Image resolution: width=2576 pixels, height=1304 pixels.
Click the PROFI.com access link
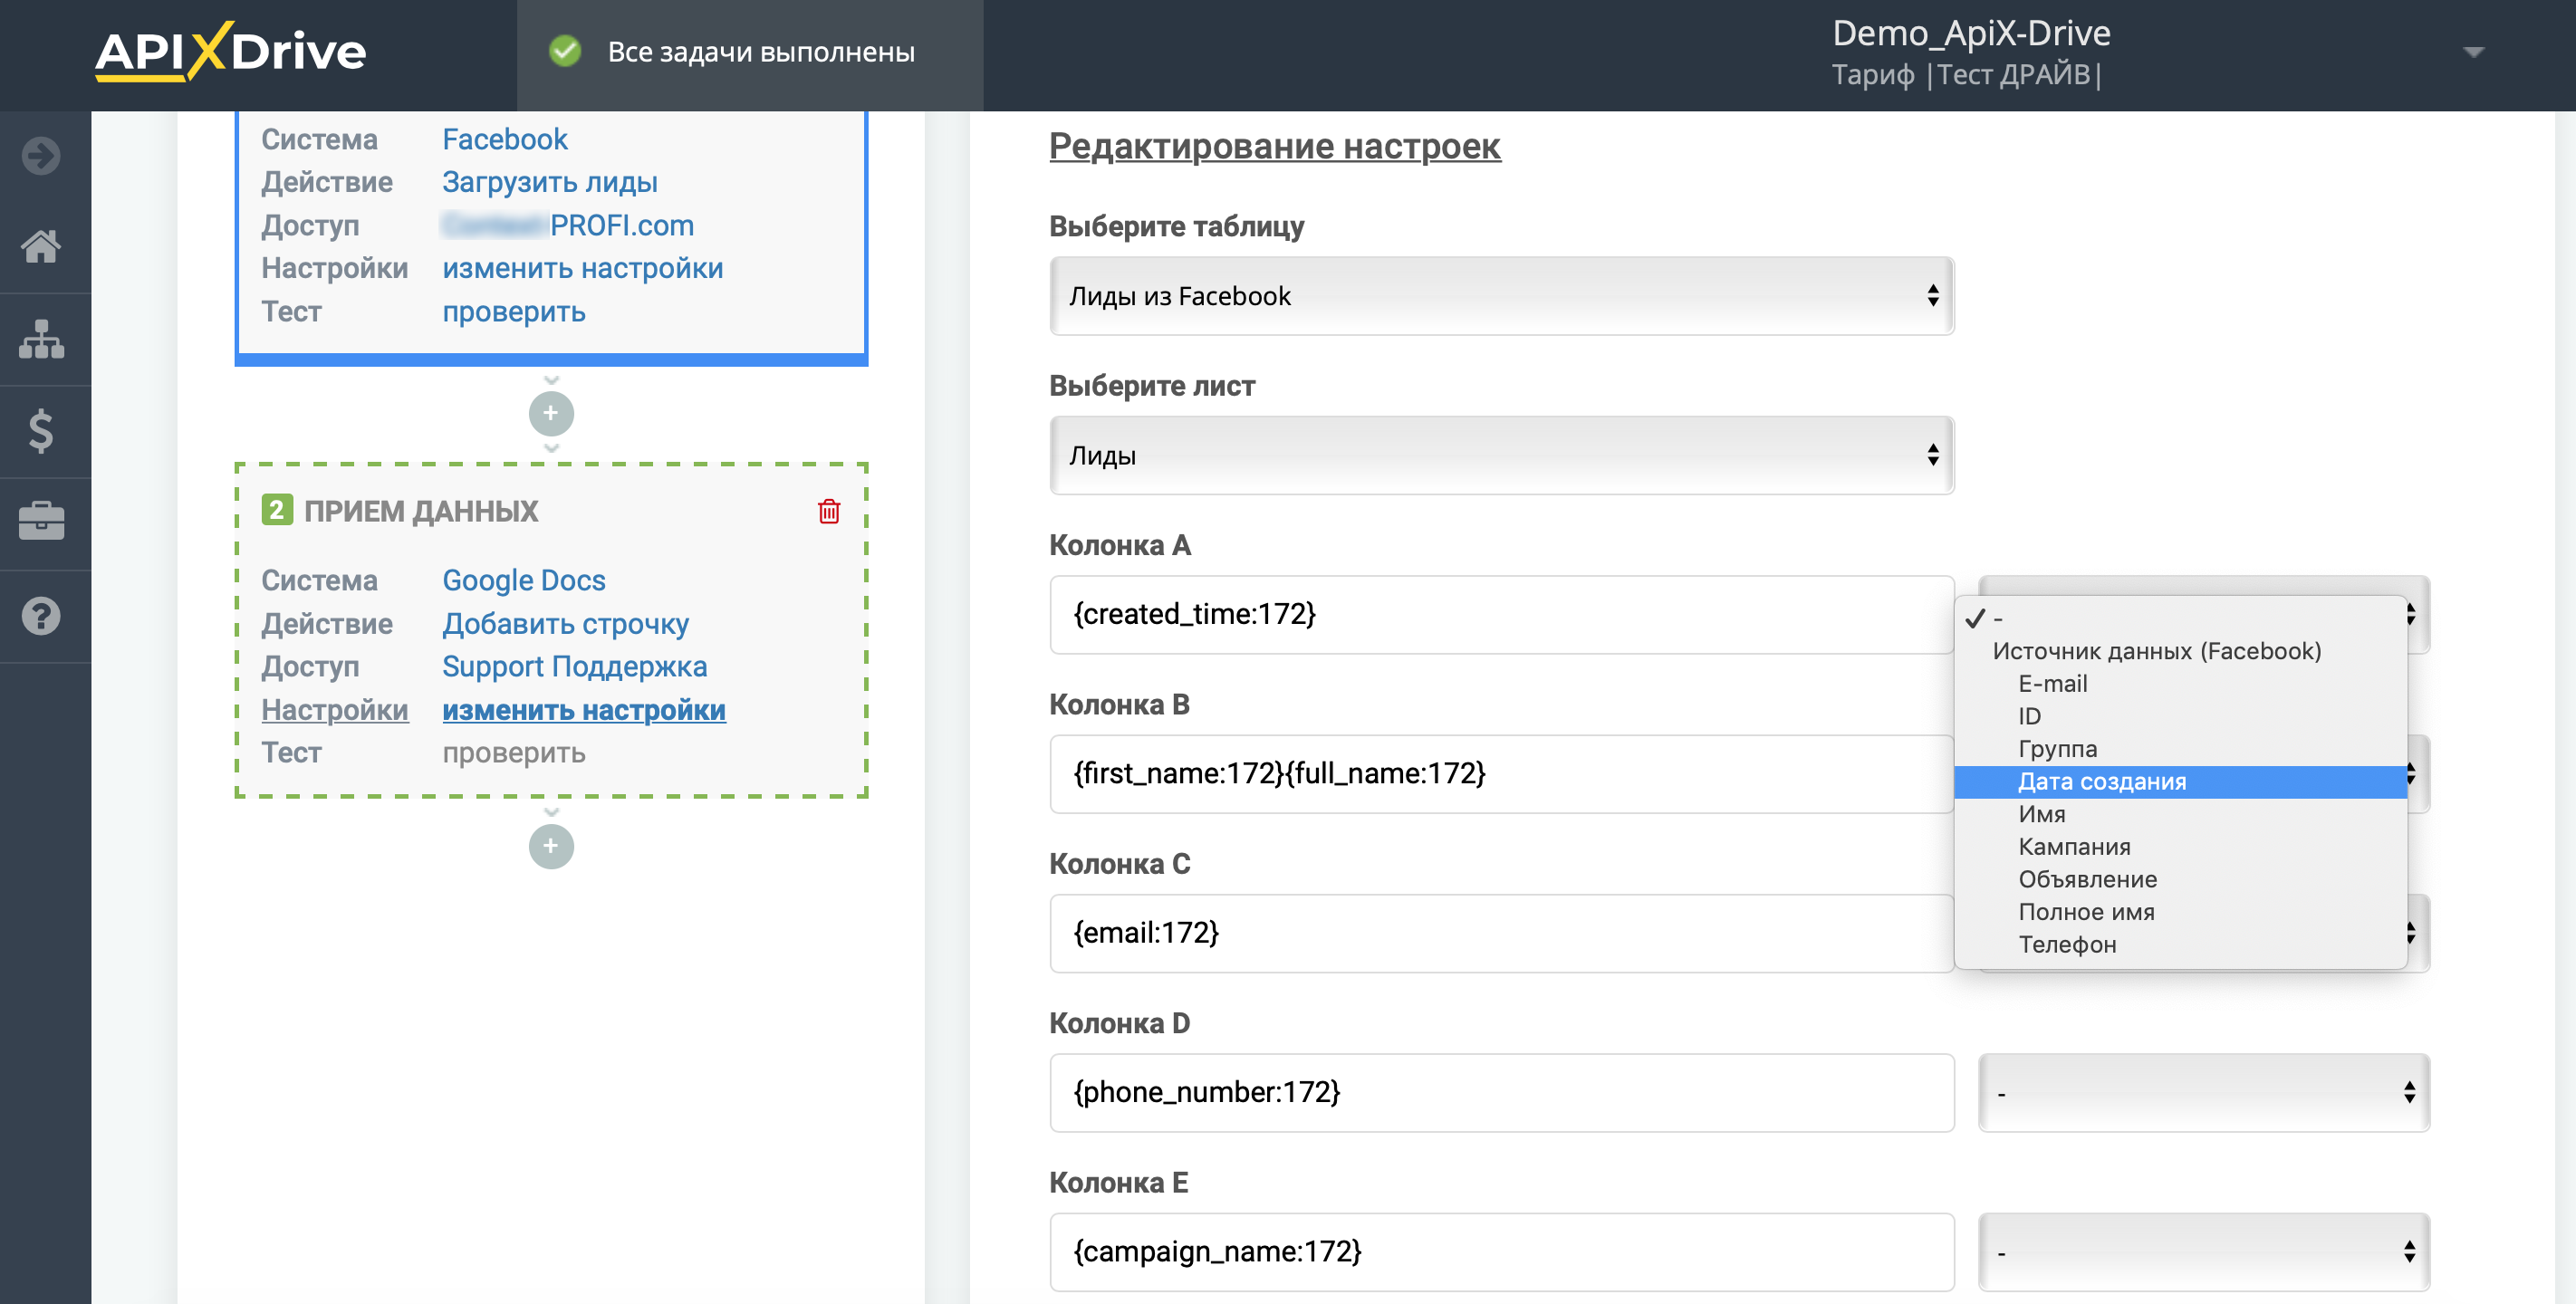568,225
